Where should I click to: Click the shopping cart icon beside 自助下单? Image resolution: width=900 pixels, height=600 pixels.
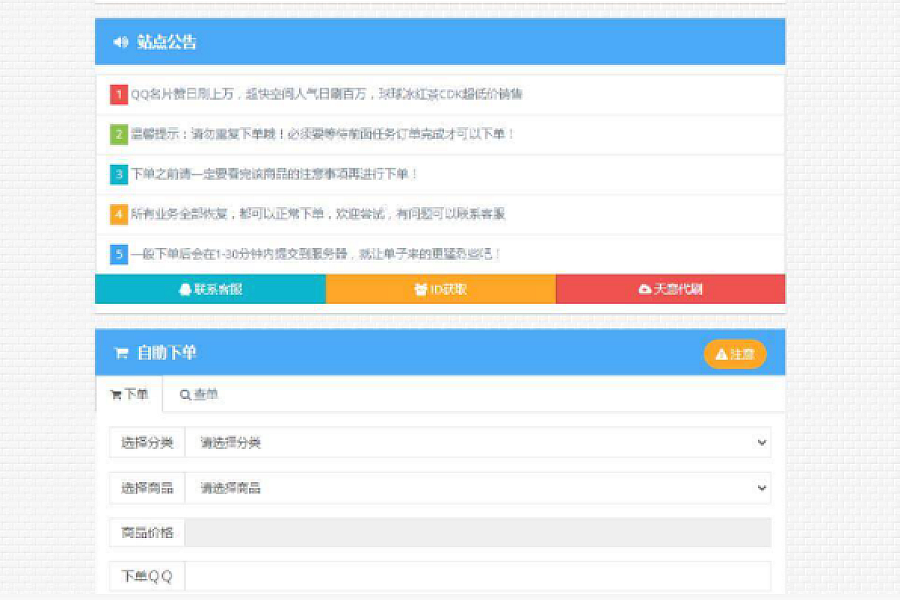[121, 353]
